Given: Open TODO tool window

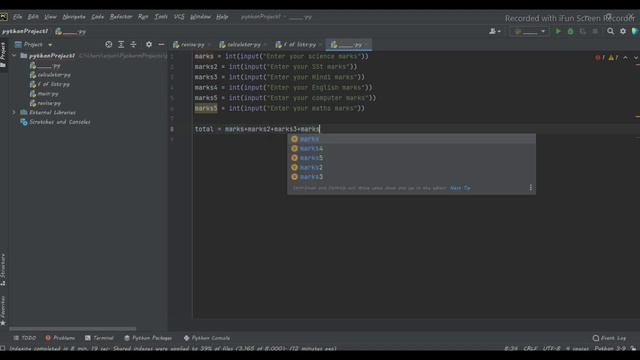Looking at the screenshot, I should point(24,338).
